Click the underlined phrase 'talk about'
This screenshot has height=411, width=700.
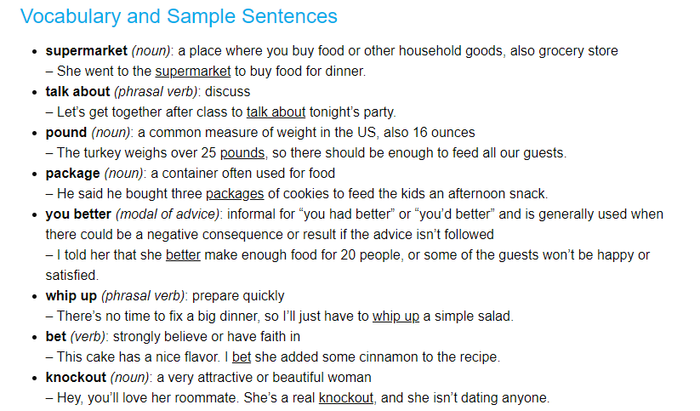(x=276, y=112)
